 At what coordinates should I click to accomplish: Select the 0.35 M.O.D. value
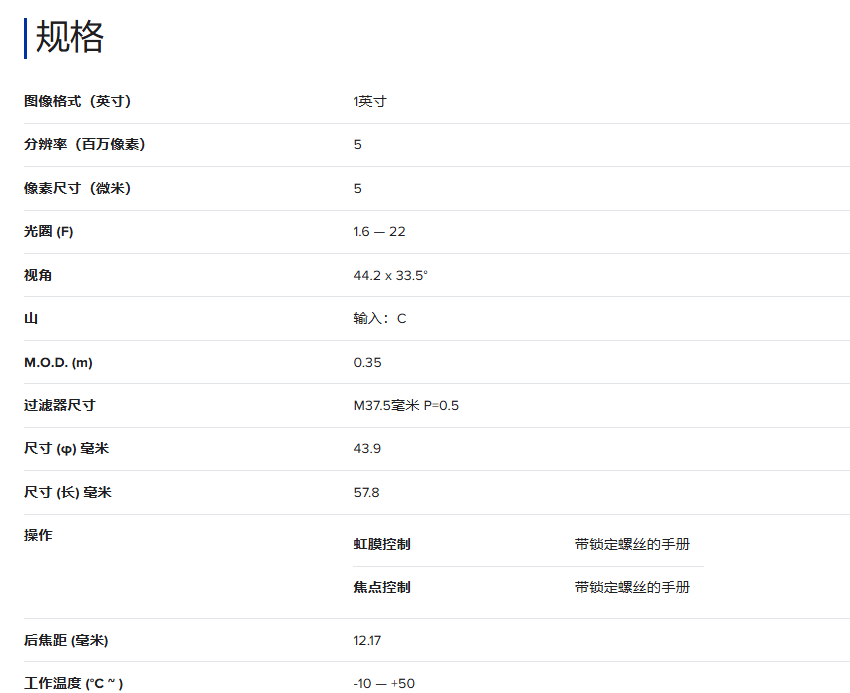pos(367,362)
